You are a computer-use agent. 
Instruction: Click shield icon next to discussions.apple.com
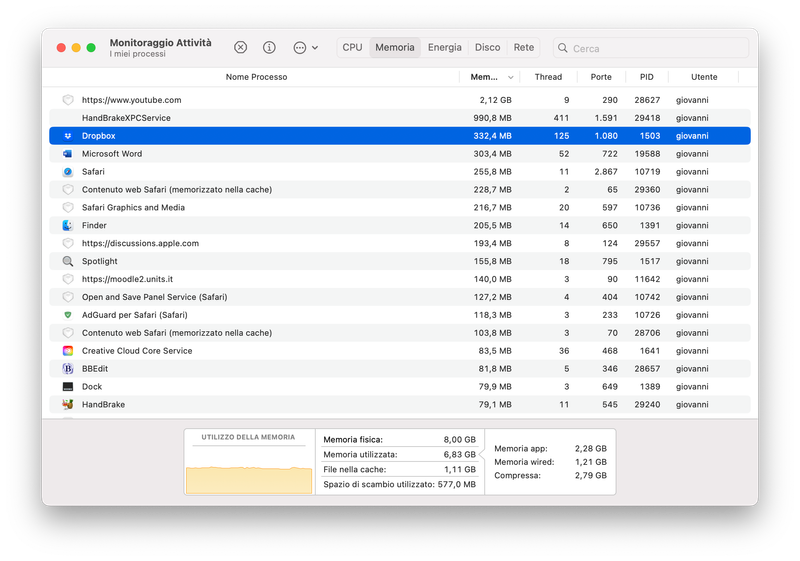point(68,243)
